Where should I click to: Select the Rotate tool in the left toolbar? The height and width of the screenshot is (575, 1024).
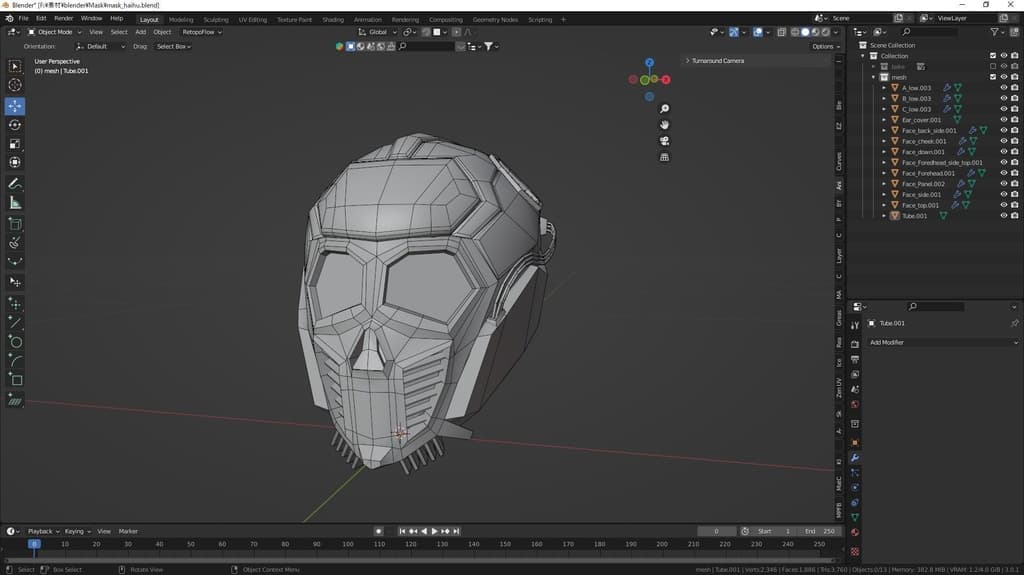coord(15,125)
